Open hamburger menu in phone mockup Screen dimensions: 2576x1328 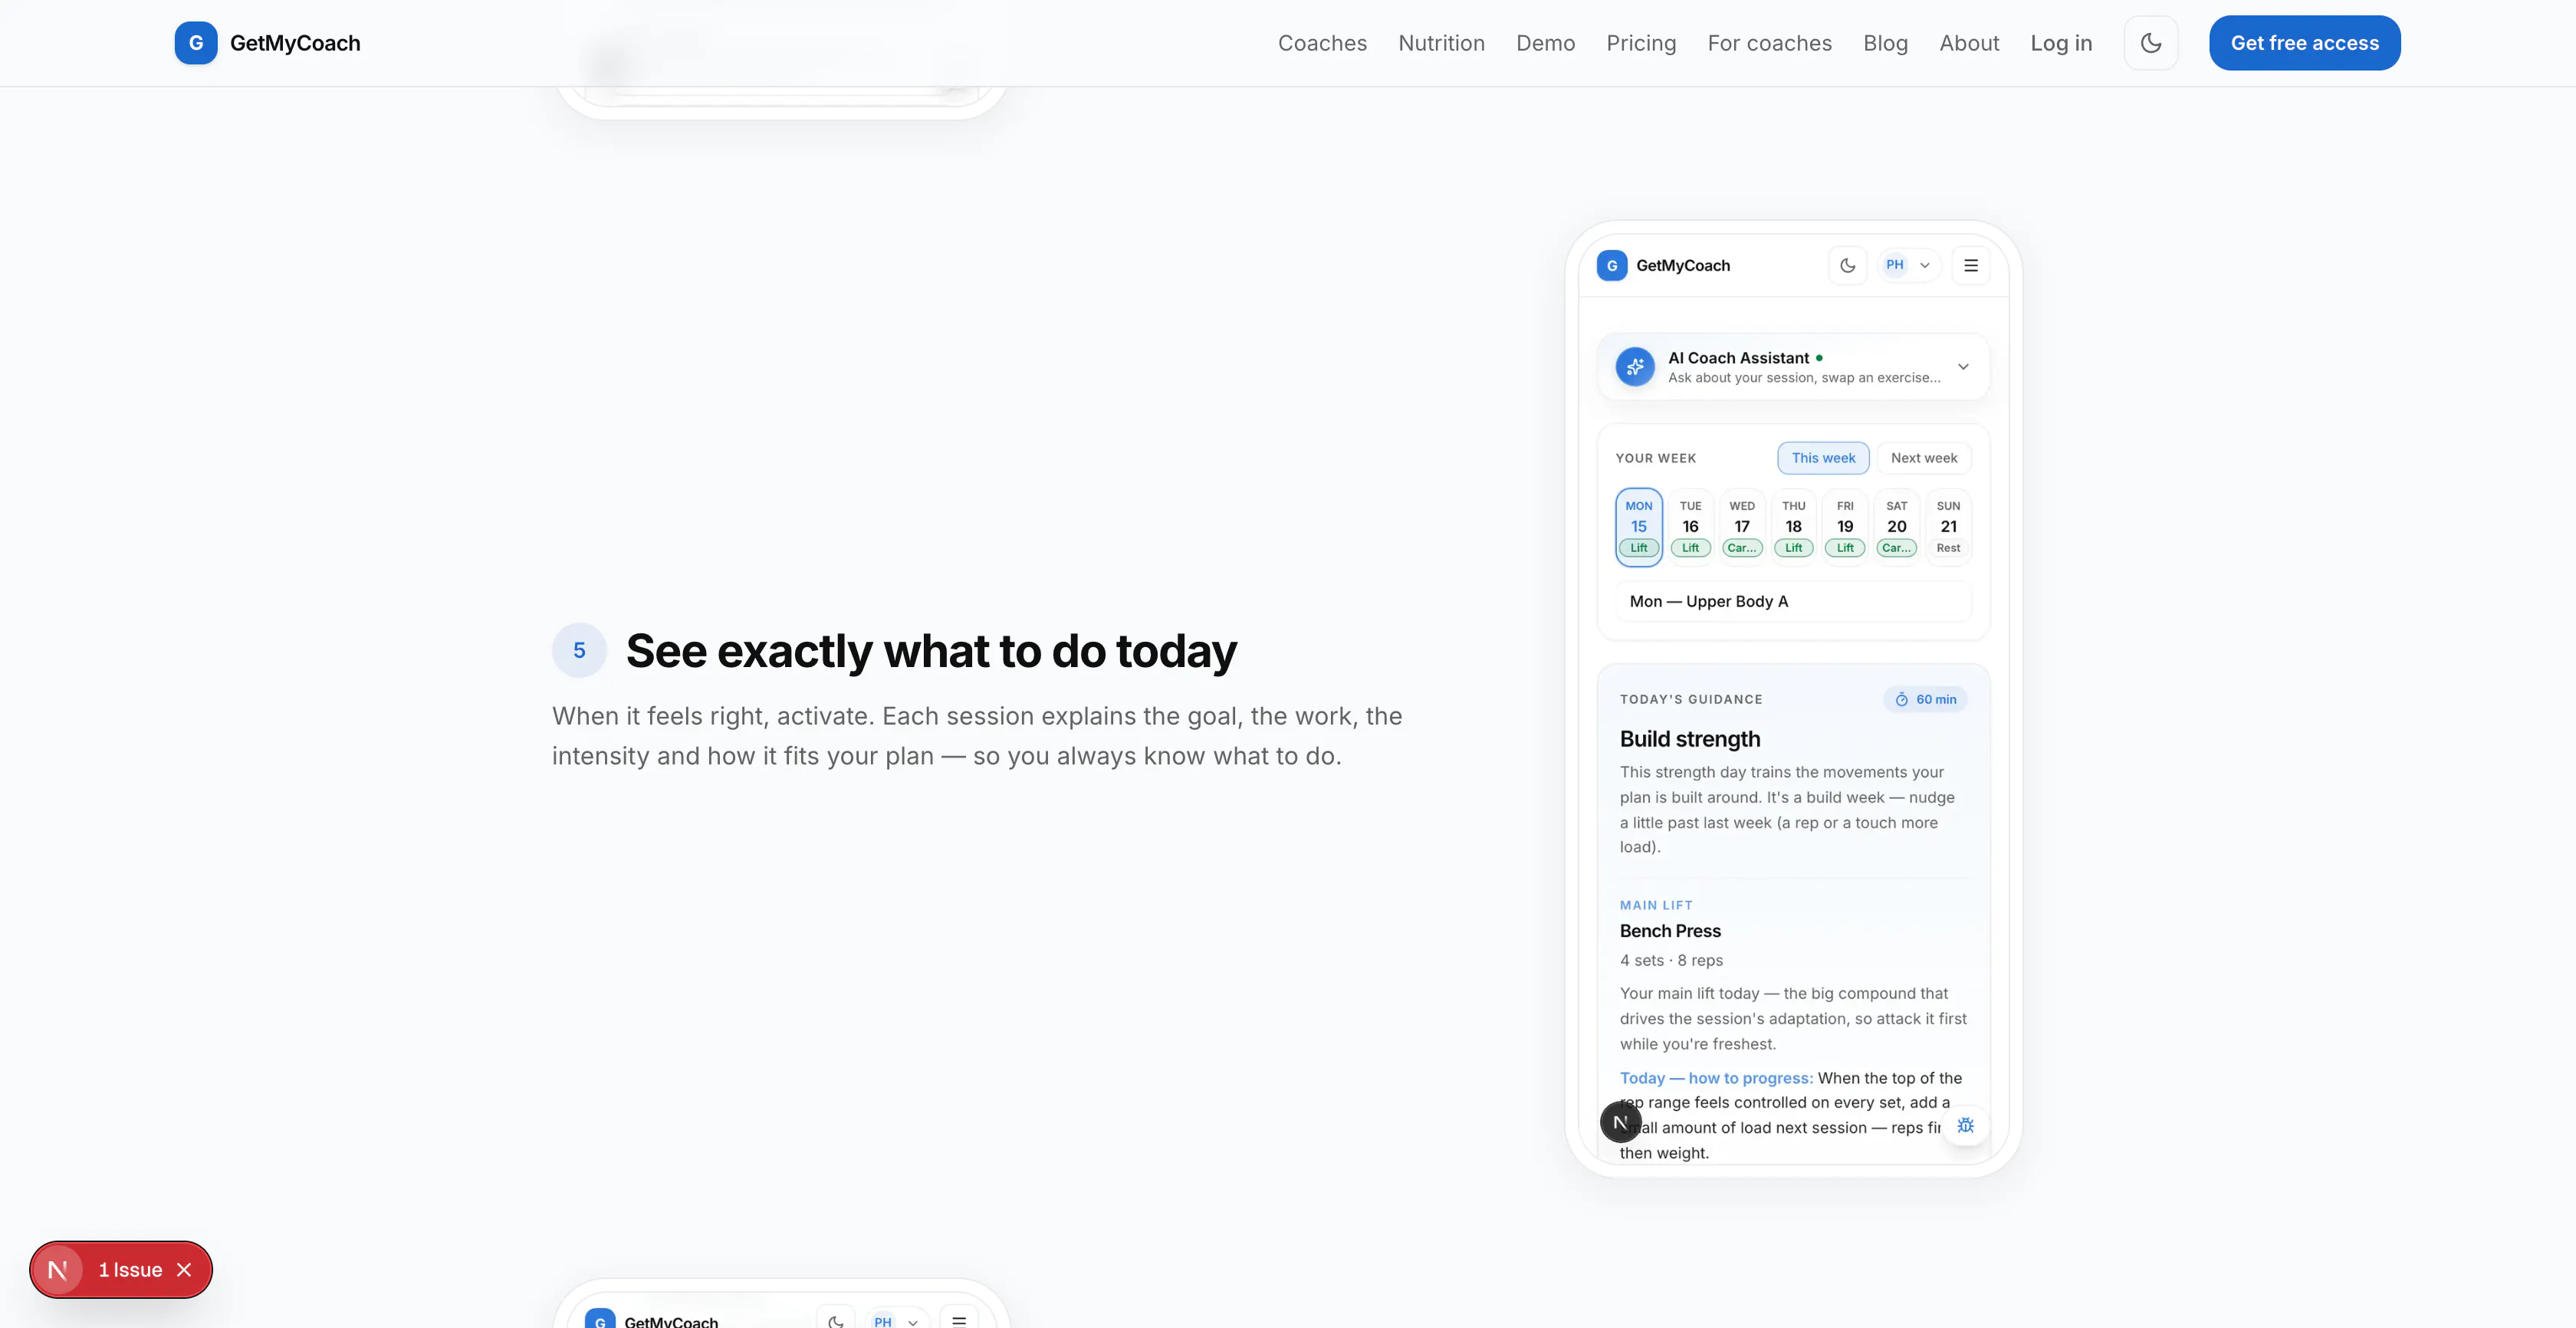point(1970,265)
